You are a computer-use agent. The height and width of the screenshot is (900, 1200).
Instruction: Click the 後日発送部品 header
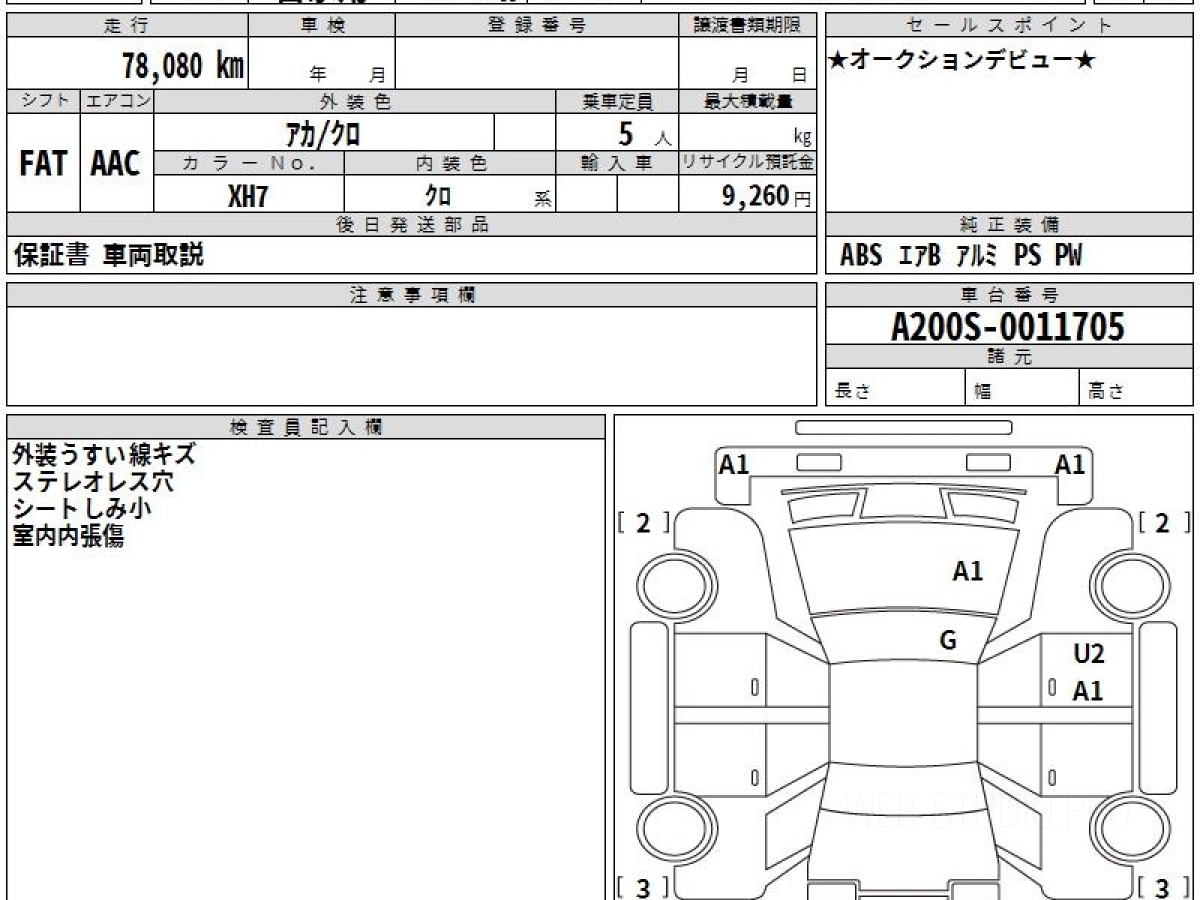click(x=412, y=225)
